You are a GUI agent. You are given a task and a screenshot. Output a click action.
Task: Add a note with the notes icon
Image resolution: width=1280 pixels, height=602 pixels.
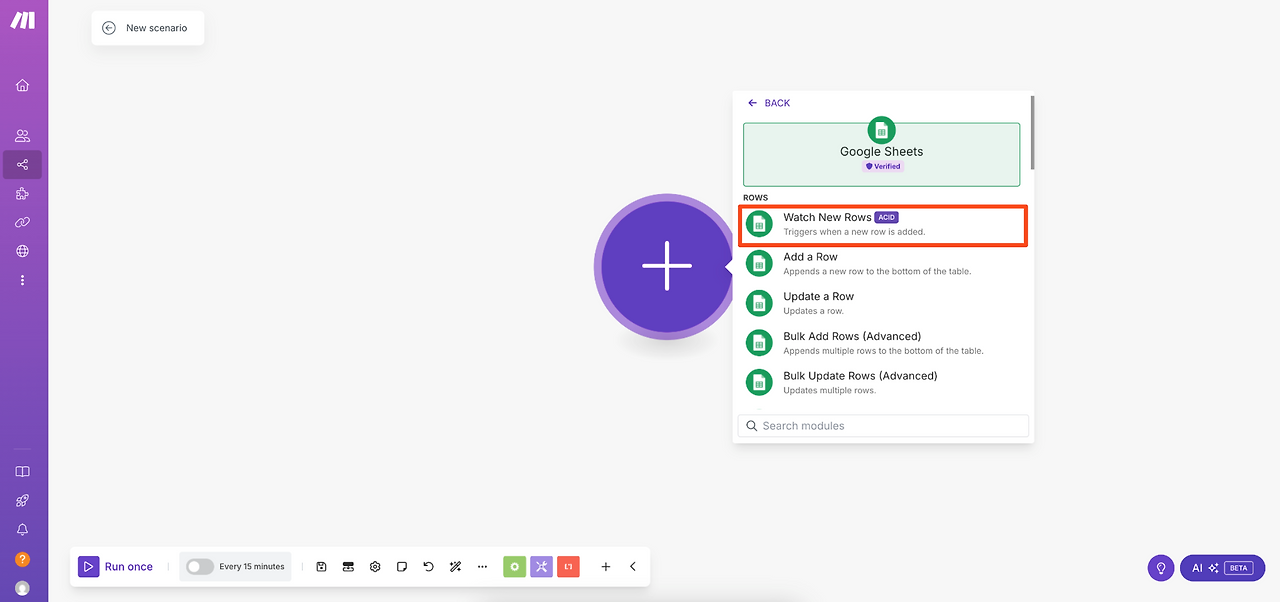(402, 567)
